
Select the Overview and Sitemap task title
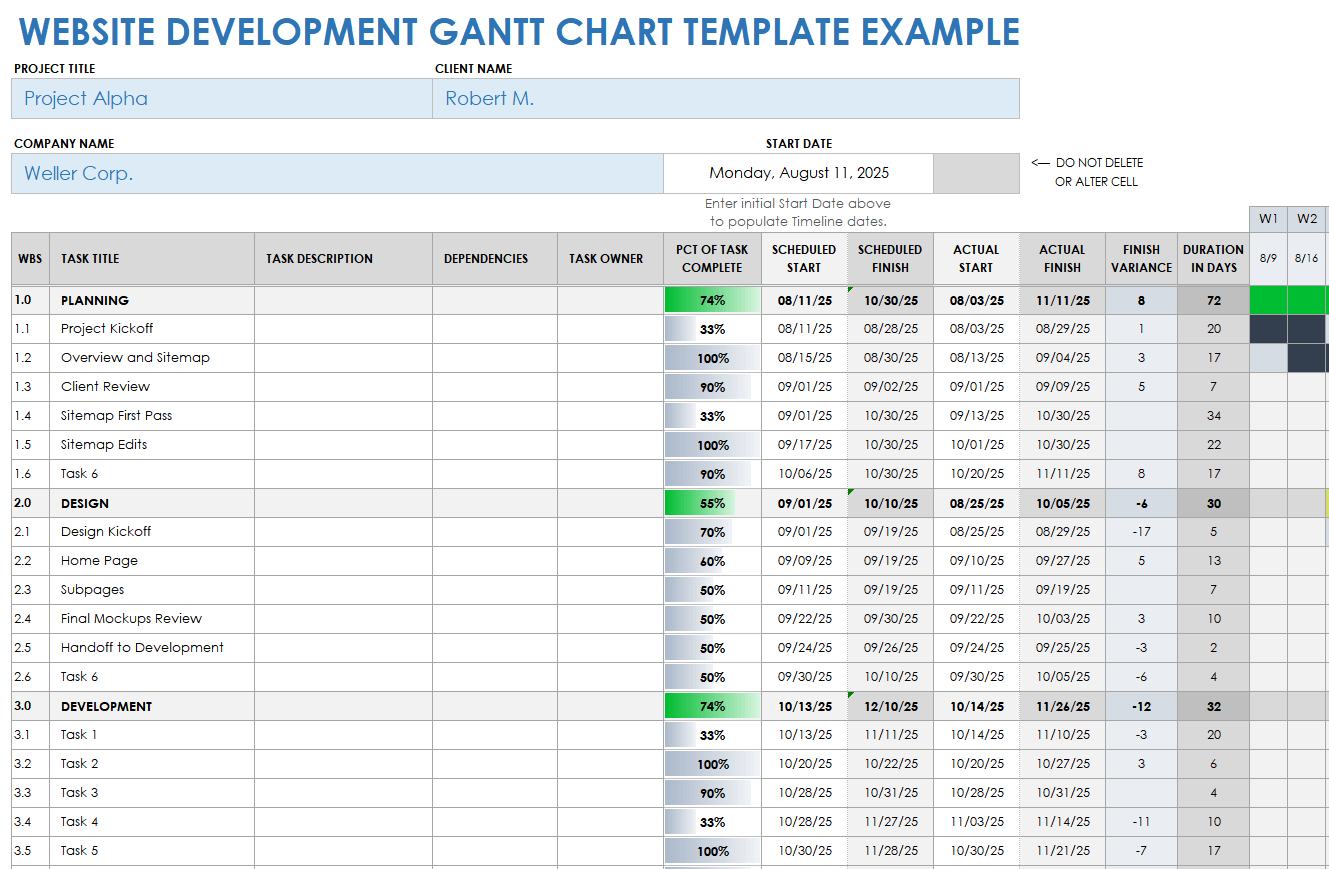coord(135,358)
